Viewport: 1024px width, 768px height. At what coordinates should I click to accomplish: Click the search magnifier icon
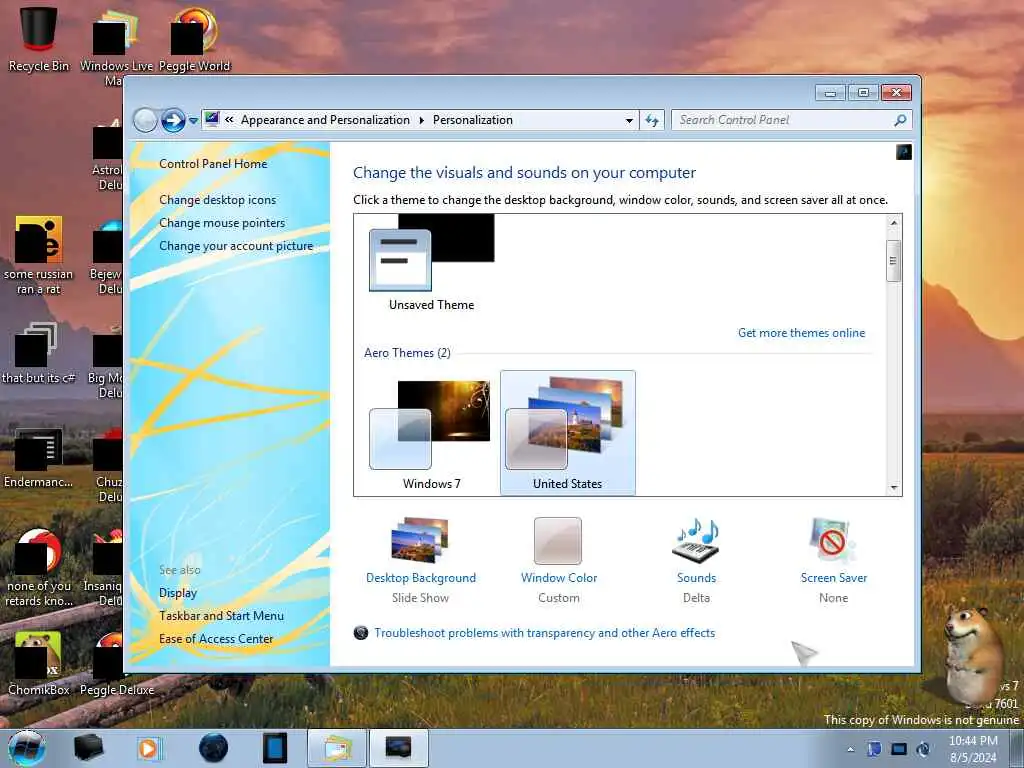coord(900,120)
